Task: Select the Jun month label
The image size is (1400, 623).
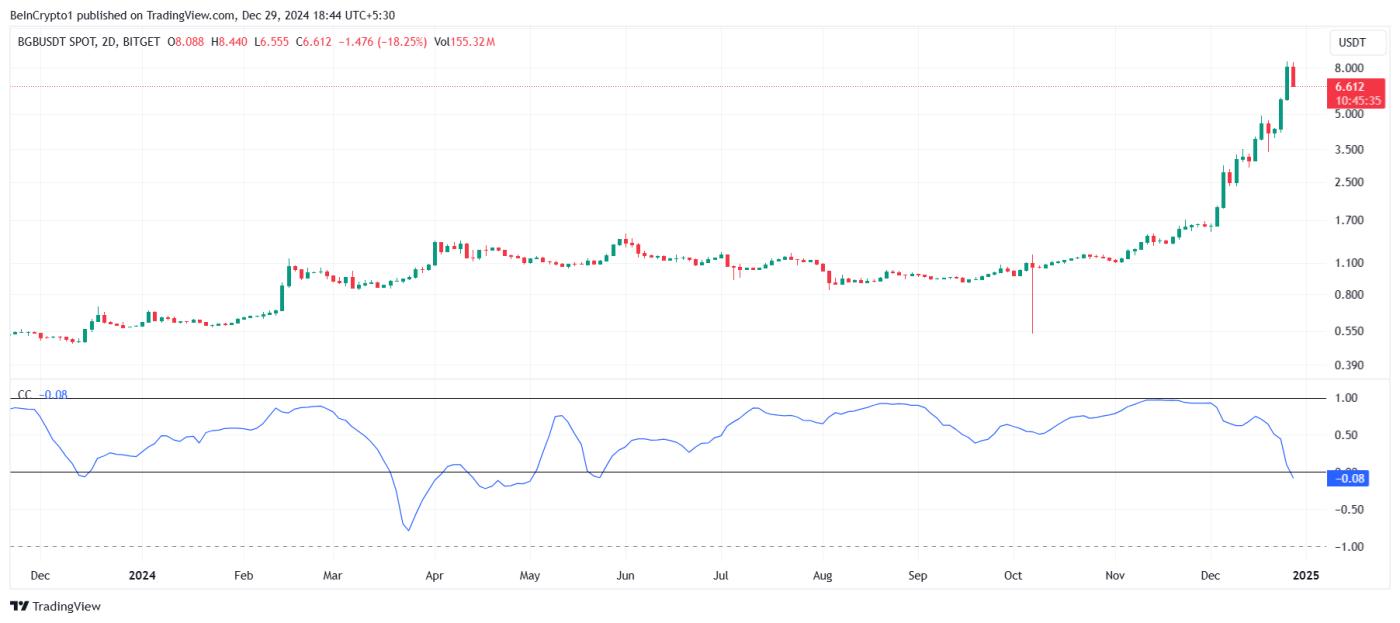Action: pos(625,576)
